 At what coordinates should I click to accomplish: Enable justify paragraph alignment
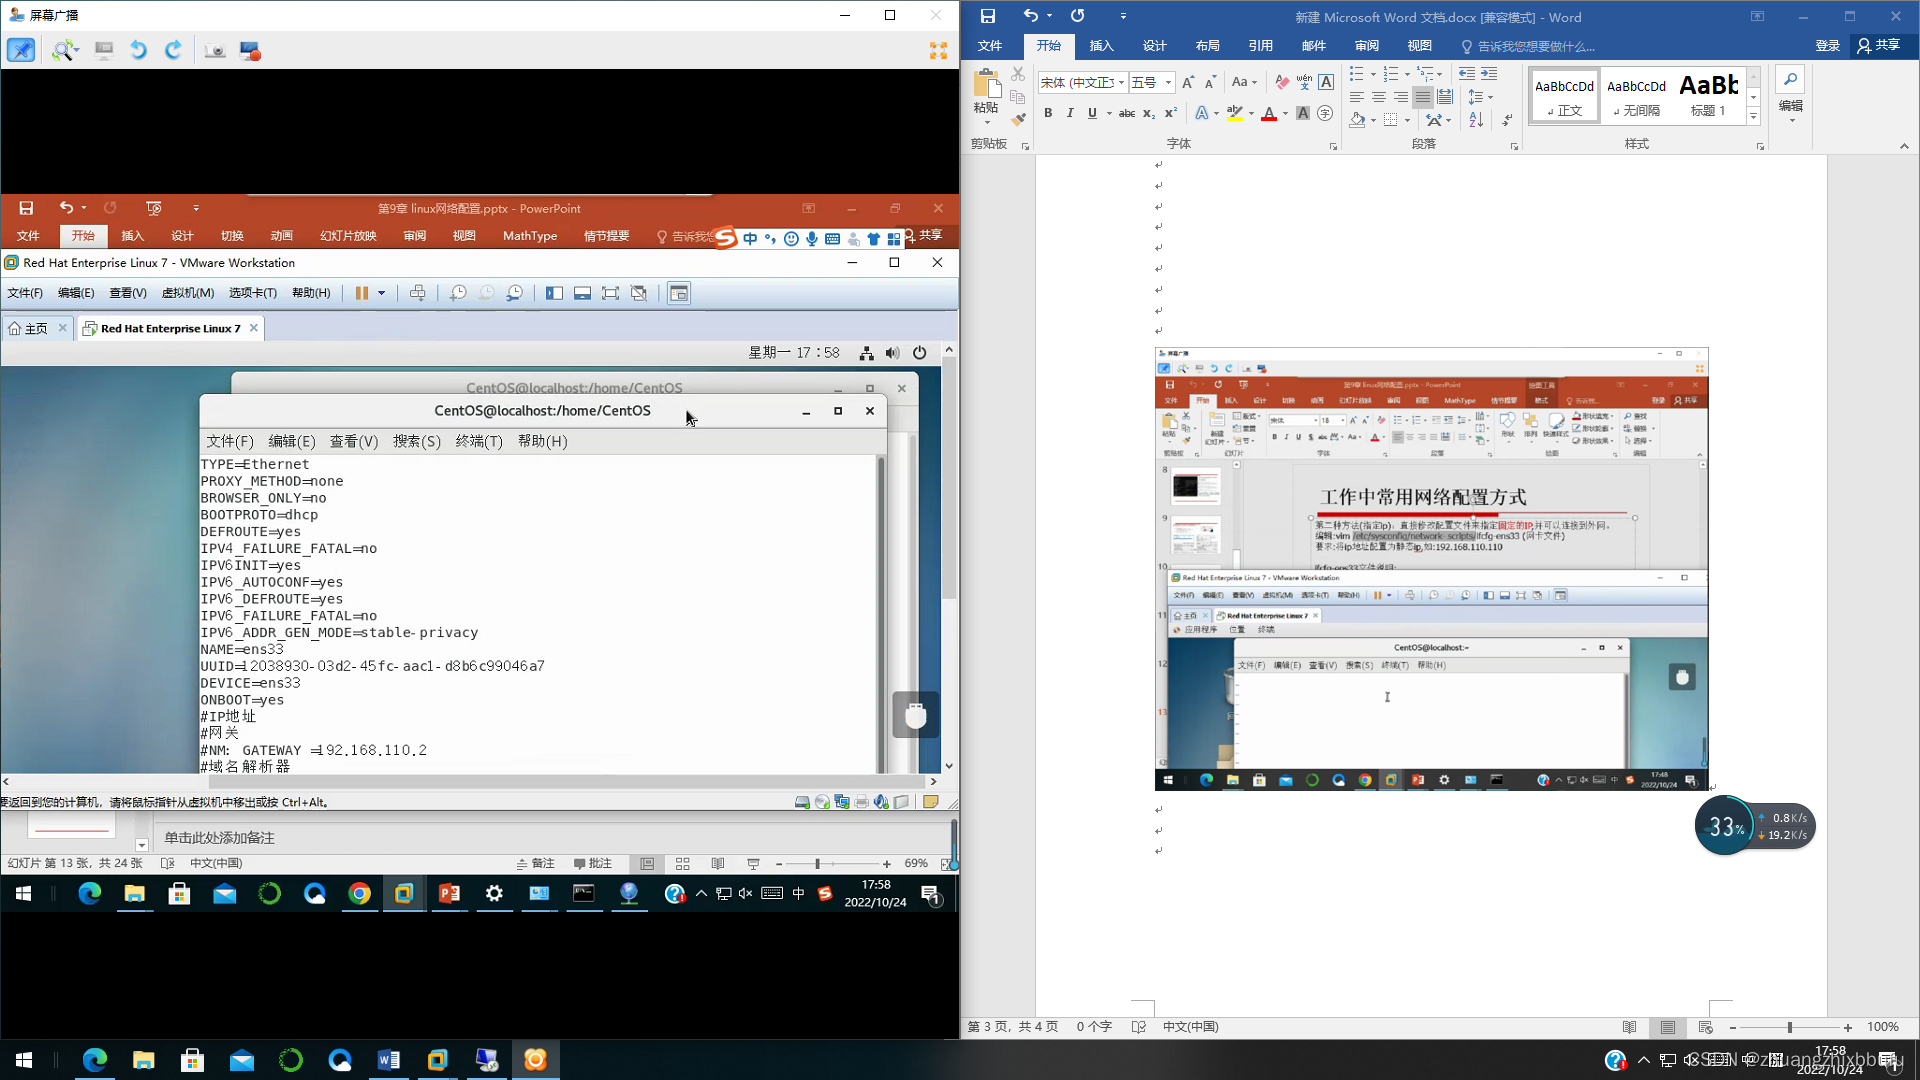point(1422,97)
